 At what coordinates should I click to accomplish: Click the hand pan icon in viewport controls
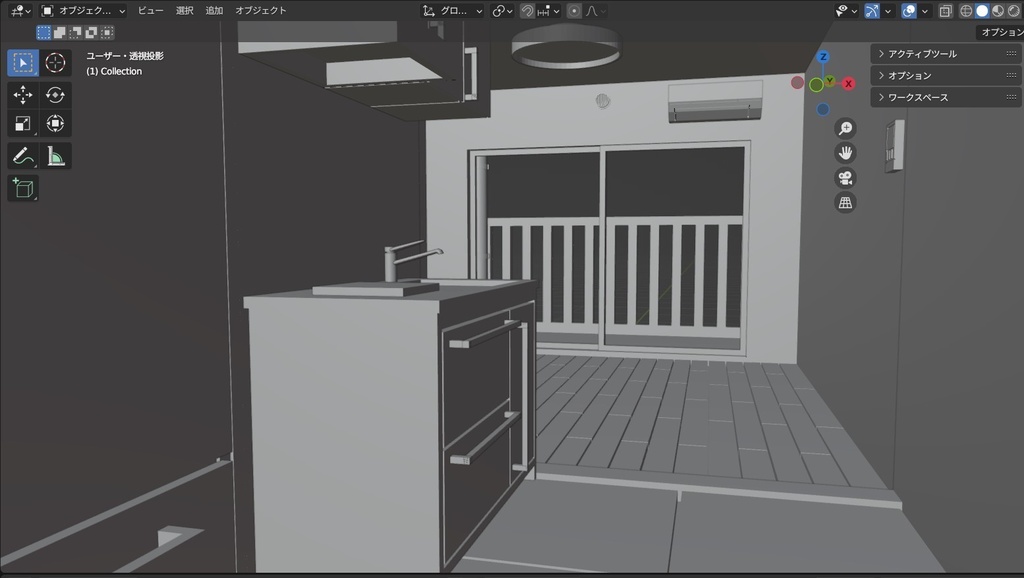coord(845,153)
